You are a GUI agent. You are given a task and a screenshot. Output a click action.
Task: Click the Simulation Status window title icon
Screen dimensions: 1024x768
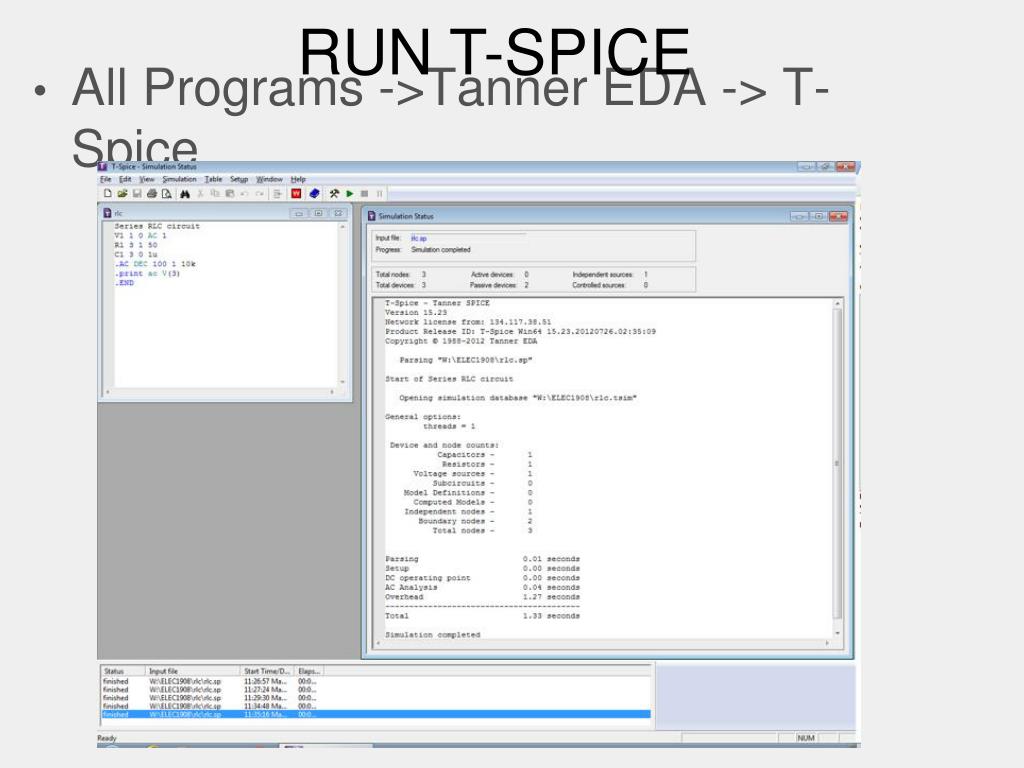pyautogui.click(x=372, y=216)
